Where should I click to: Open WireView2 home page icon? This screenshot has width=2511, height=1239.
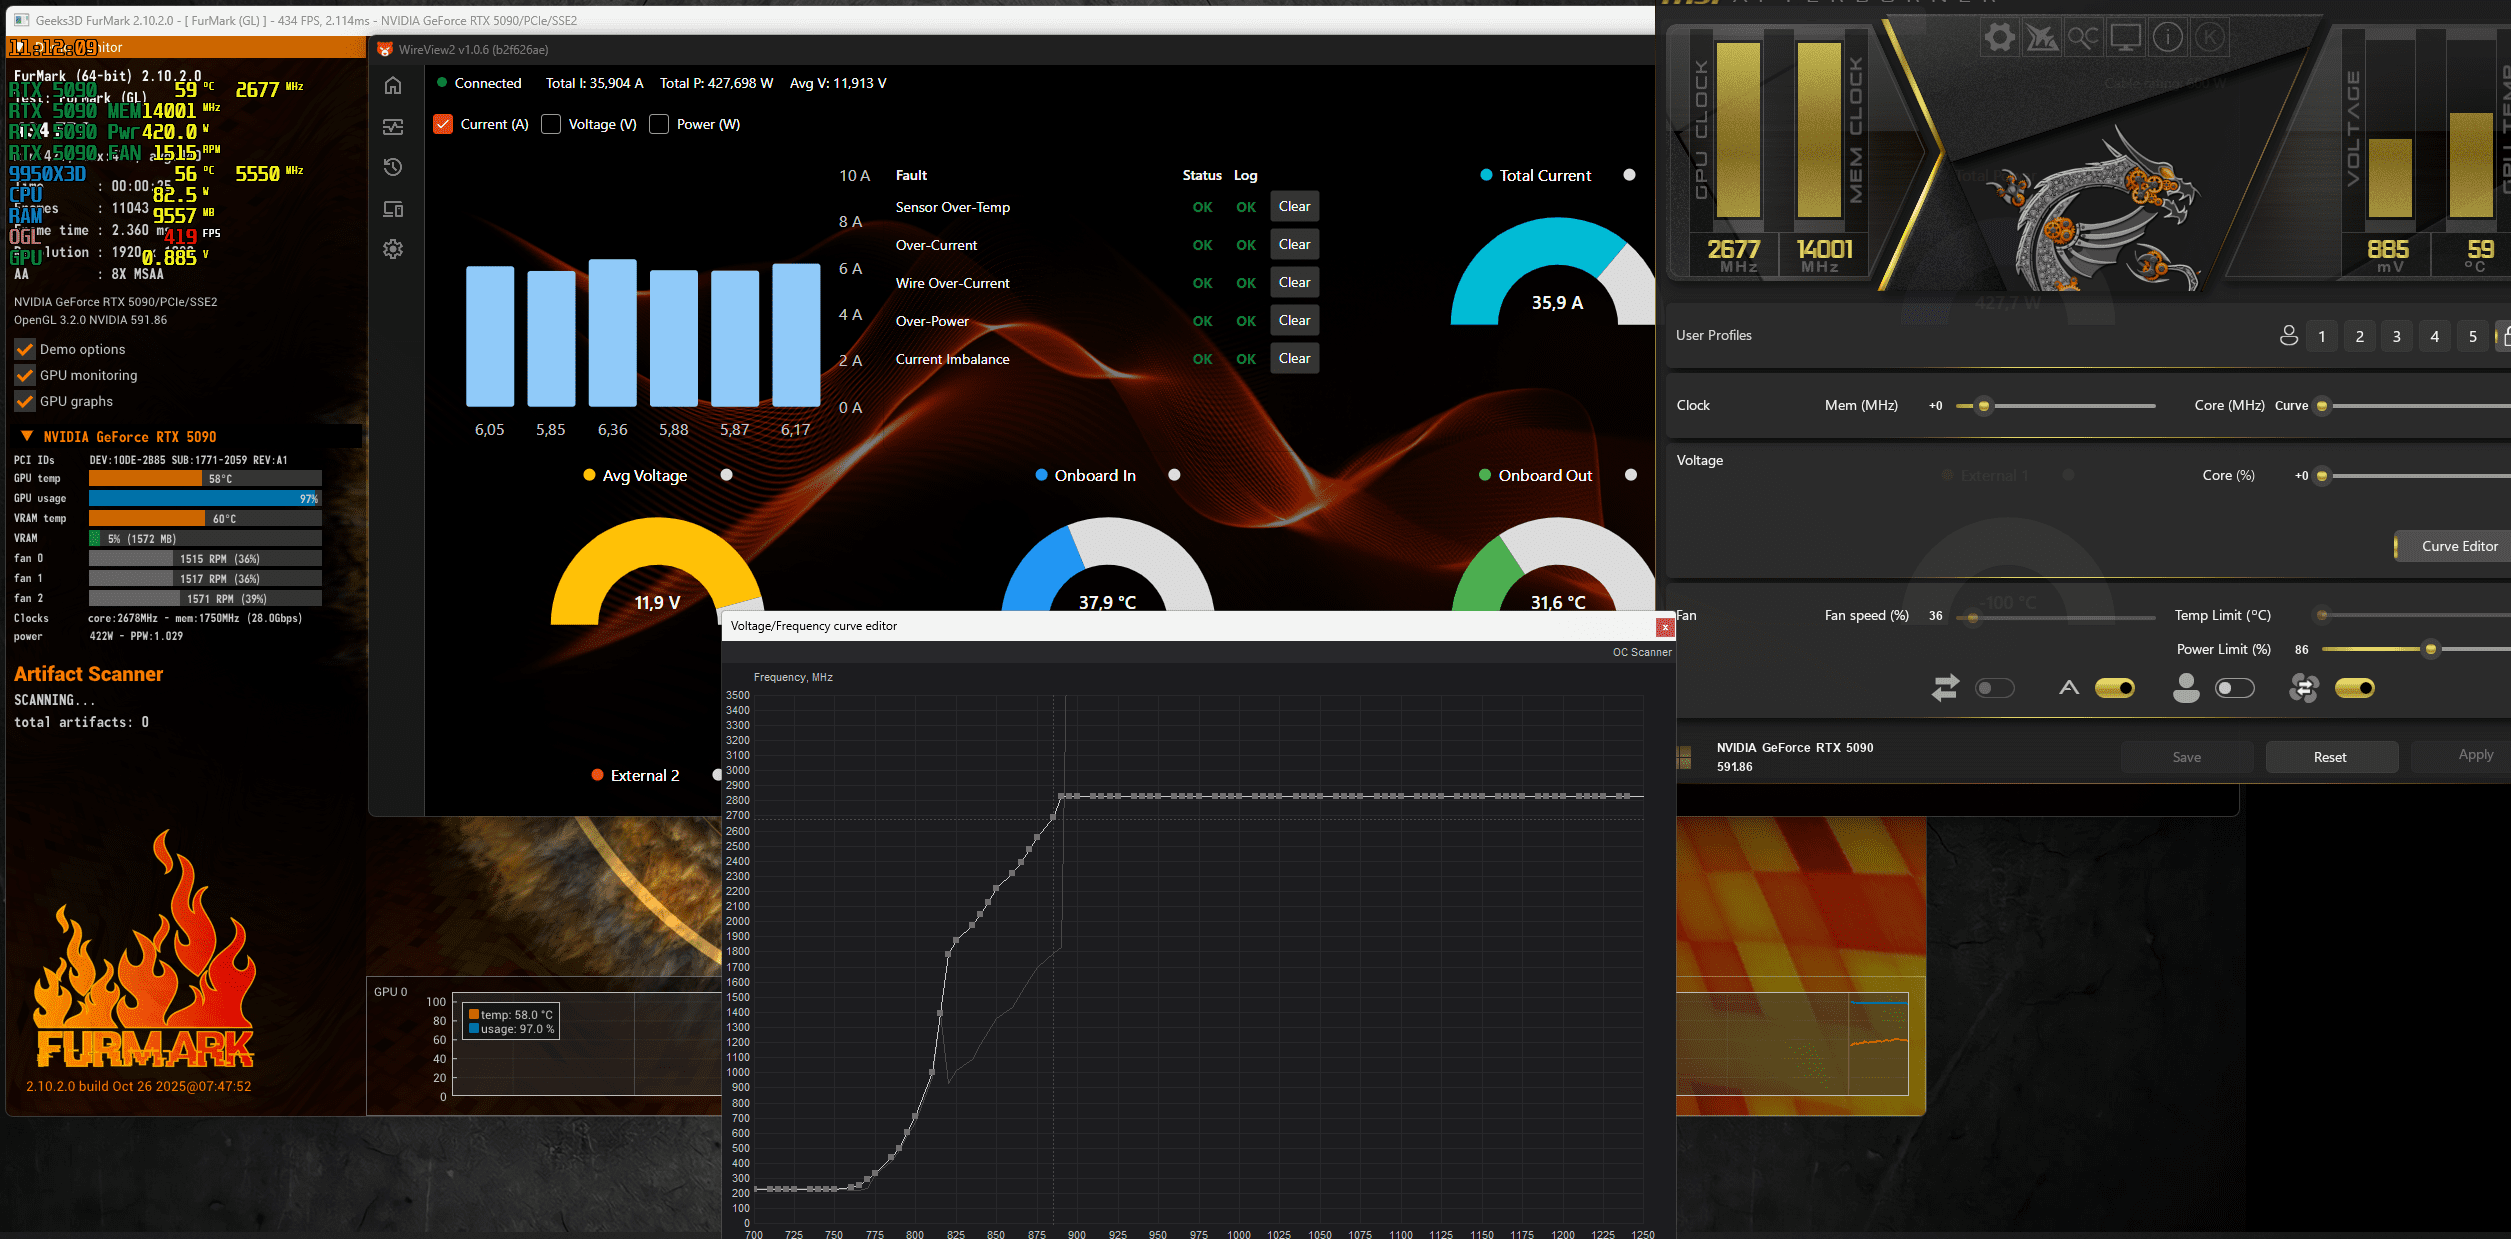[393, 85]
